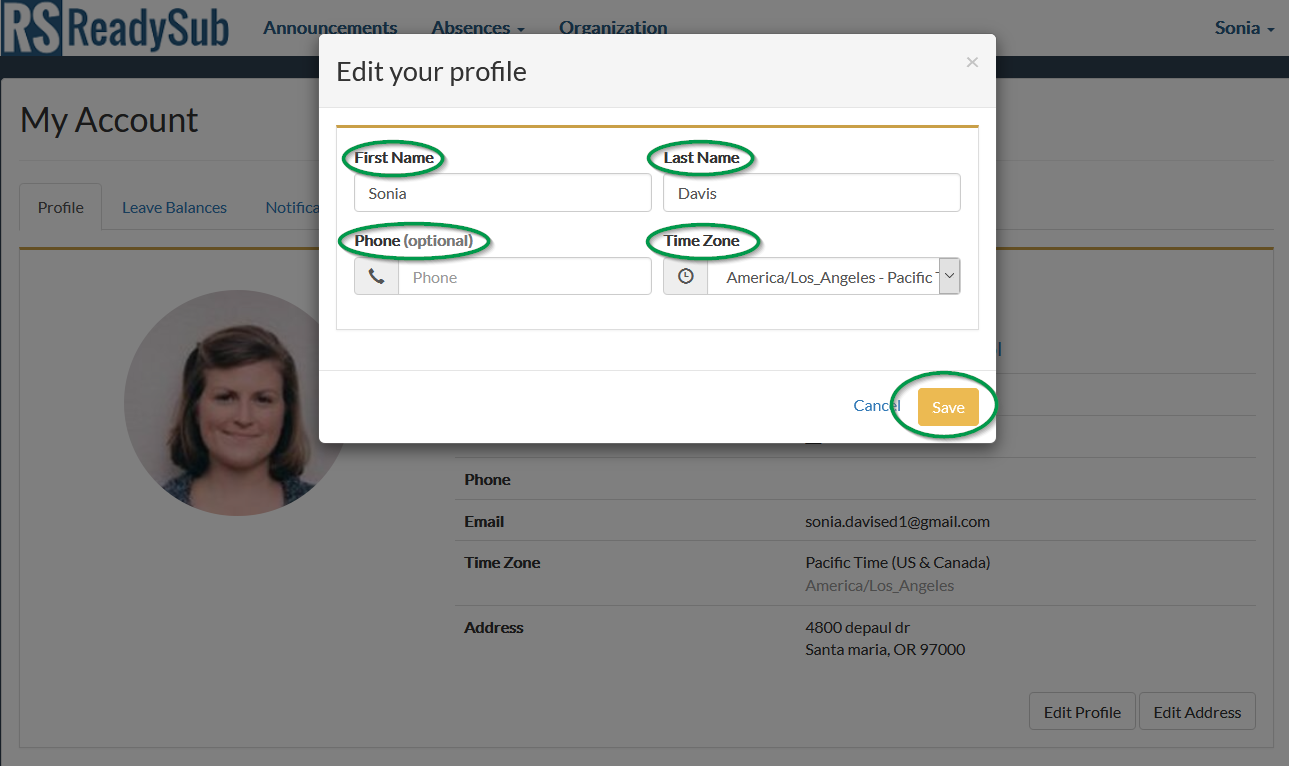Click the empty Phone input field
The width and height of the screenshot is (1289, 766).
pyautogui.click(x=524, y=276)
